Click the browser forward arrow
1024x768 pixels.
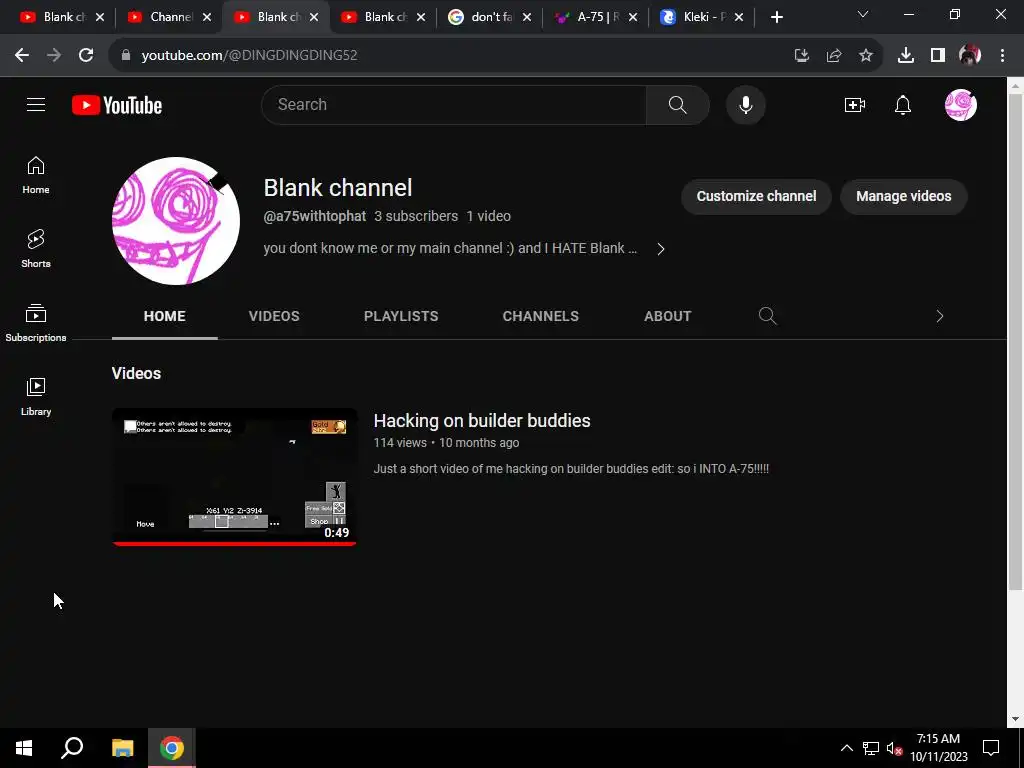tap(54, 55)
